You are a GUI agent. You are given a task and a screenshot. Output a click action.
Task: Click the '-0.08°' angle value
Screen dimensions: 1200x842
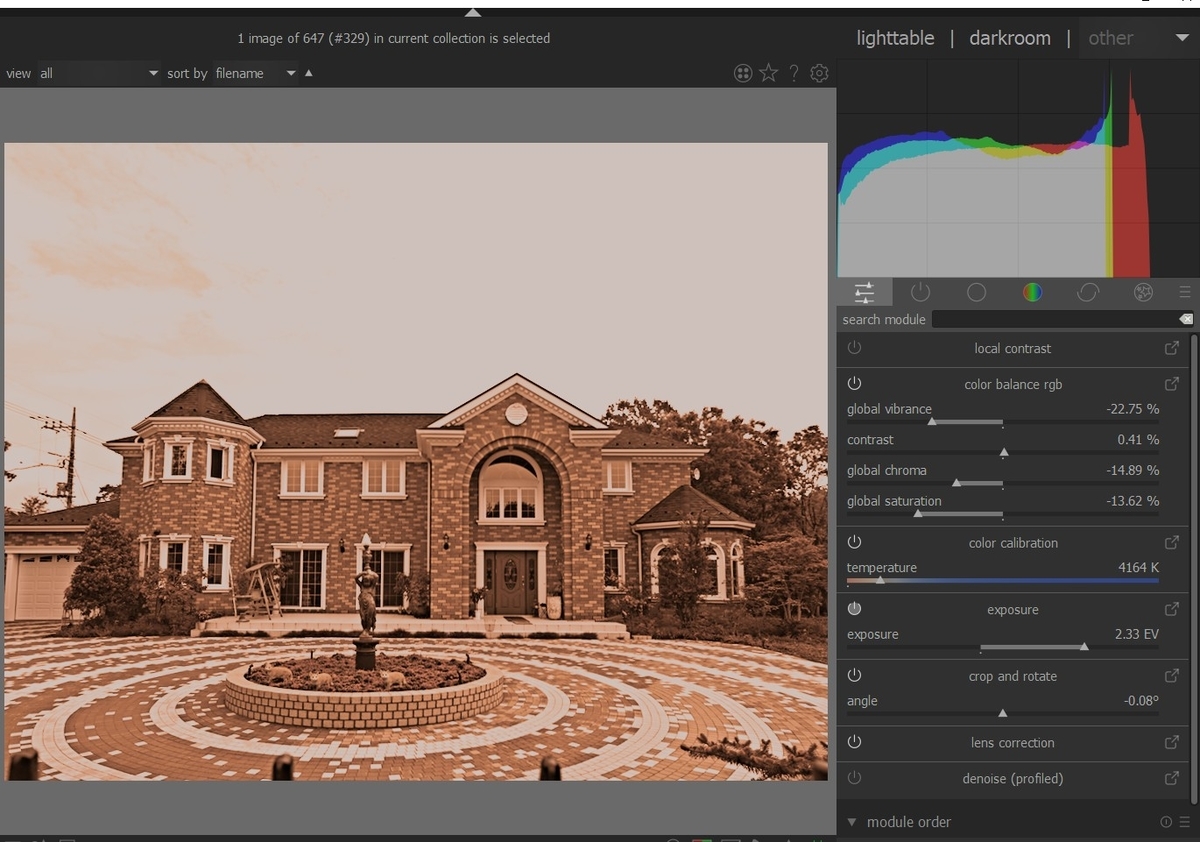click(1141, 701)
